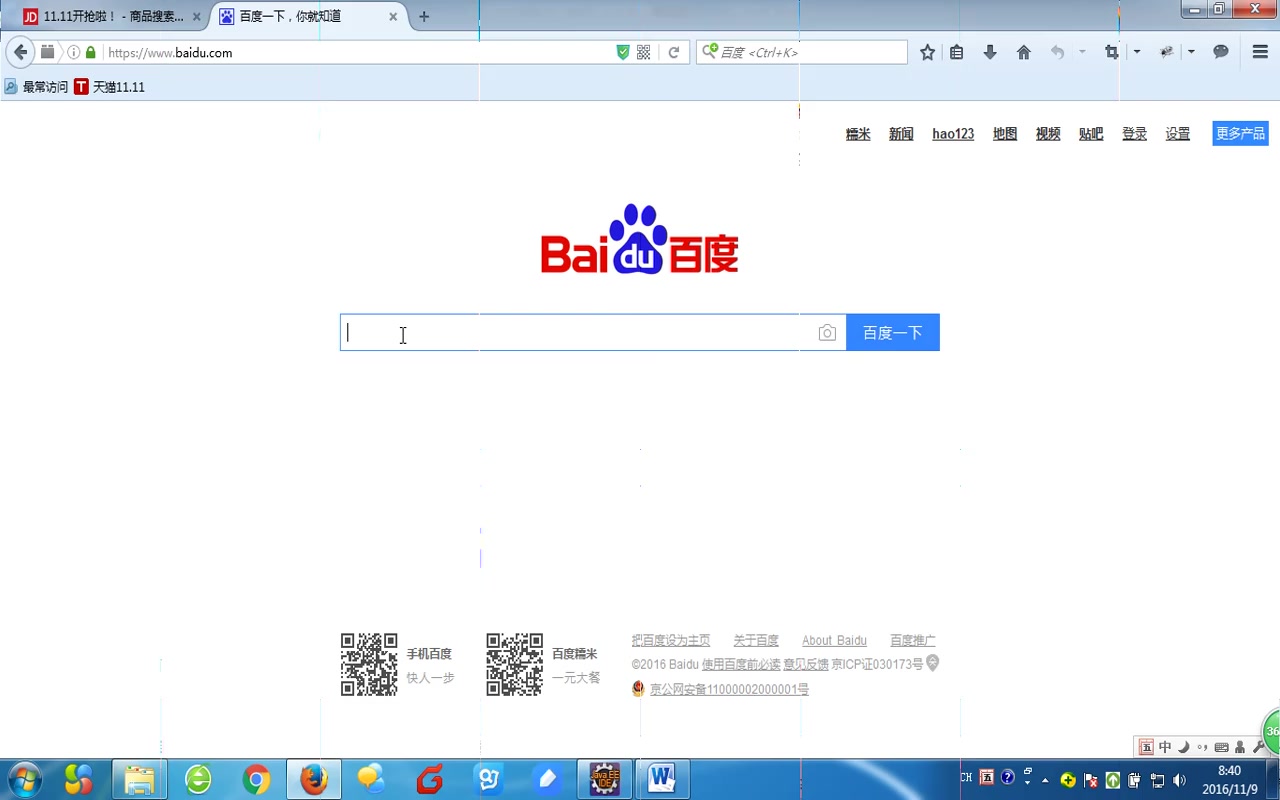Click the Baidu logo
This screenshot has width=1280, height=800.
[640, 239]
